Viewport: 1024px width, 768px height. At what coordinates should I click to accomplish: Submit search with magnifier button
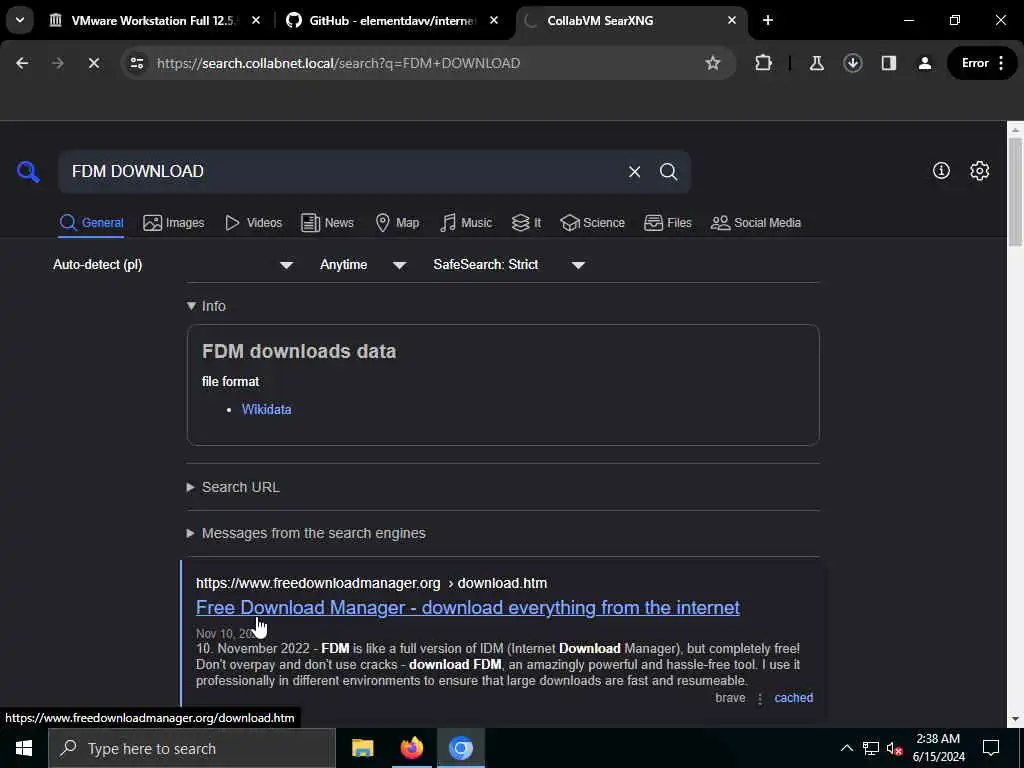pos(668,172)
